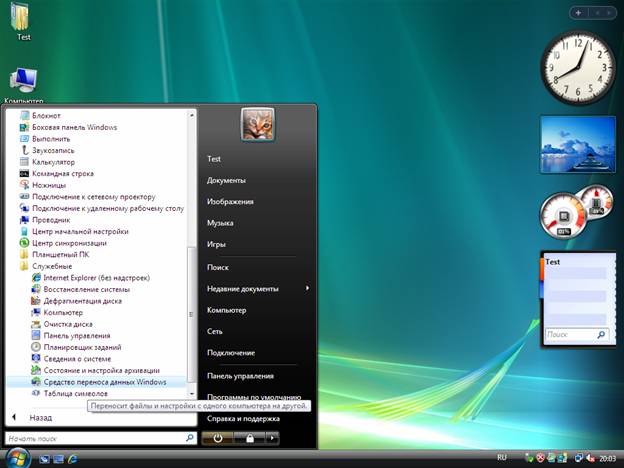Click the programs list scrollbar thumb
Viewport: 624px width, 468px height.
click(x=191, y=314)
